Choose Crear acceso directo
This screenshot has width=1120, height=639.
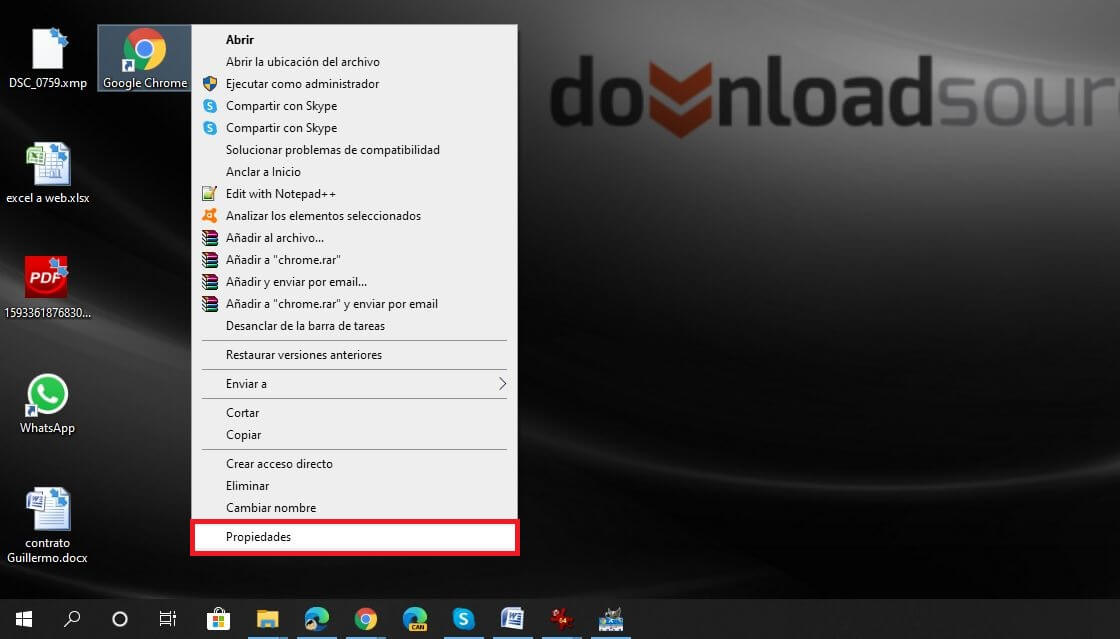pyautogui.click(x=354, y=464)
